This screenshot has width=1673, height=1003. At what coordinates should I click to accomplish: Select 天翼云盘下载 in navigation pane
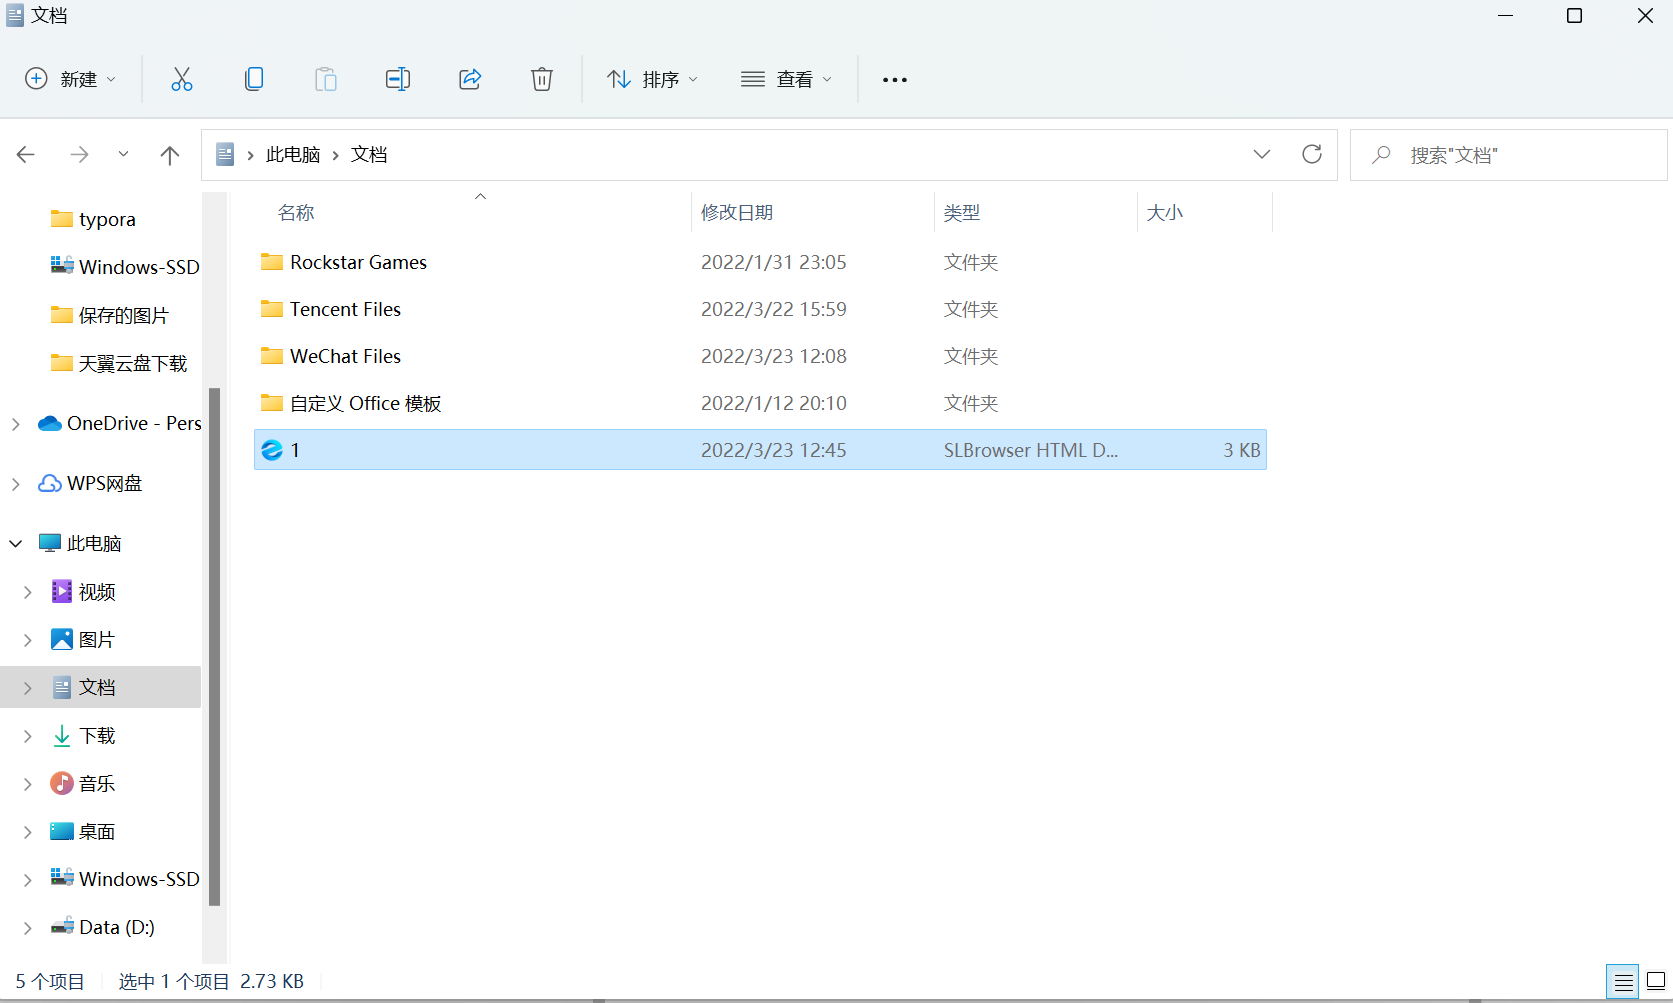tap(133, 363)
